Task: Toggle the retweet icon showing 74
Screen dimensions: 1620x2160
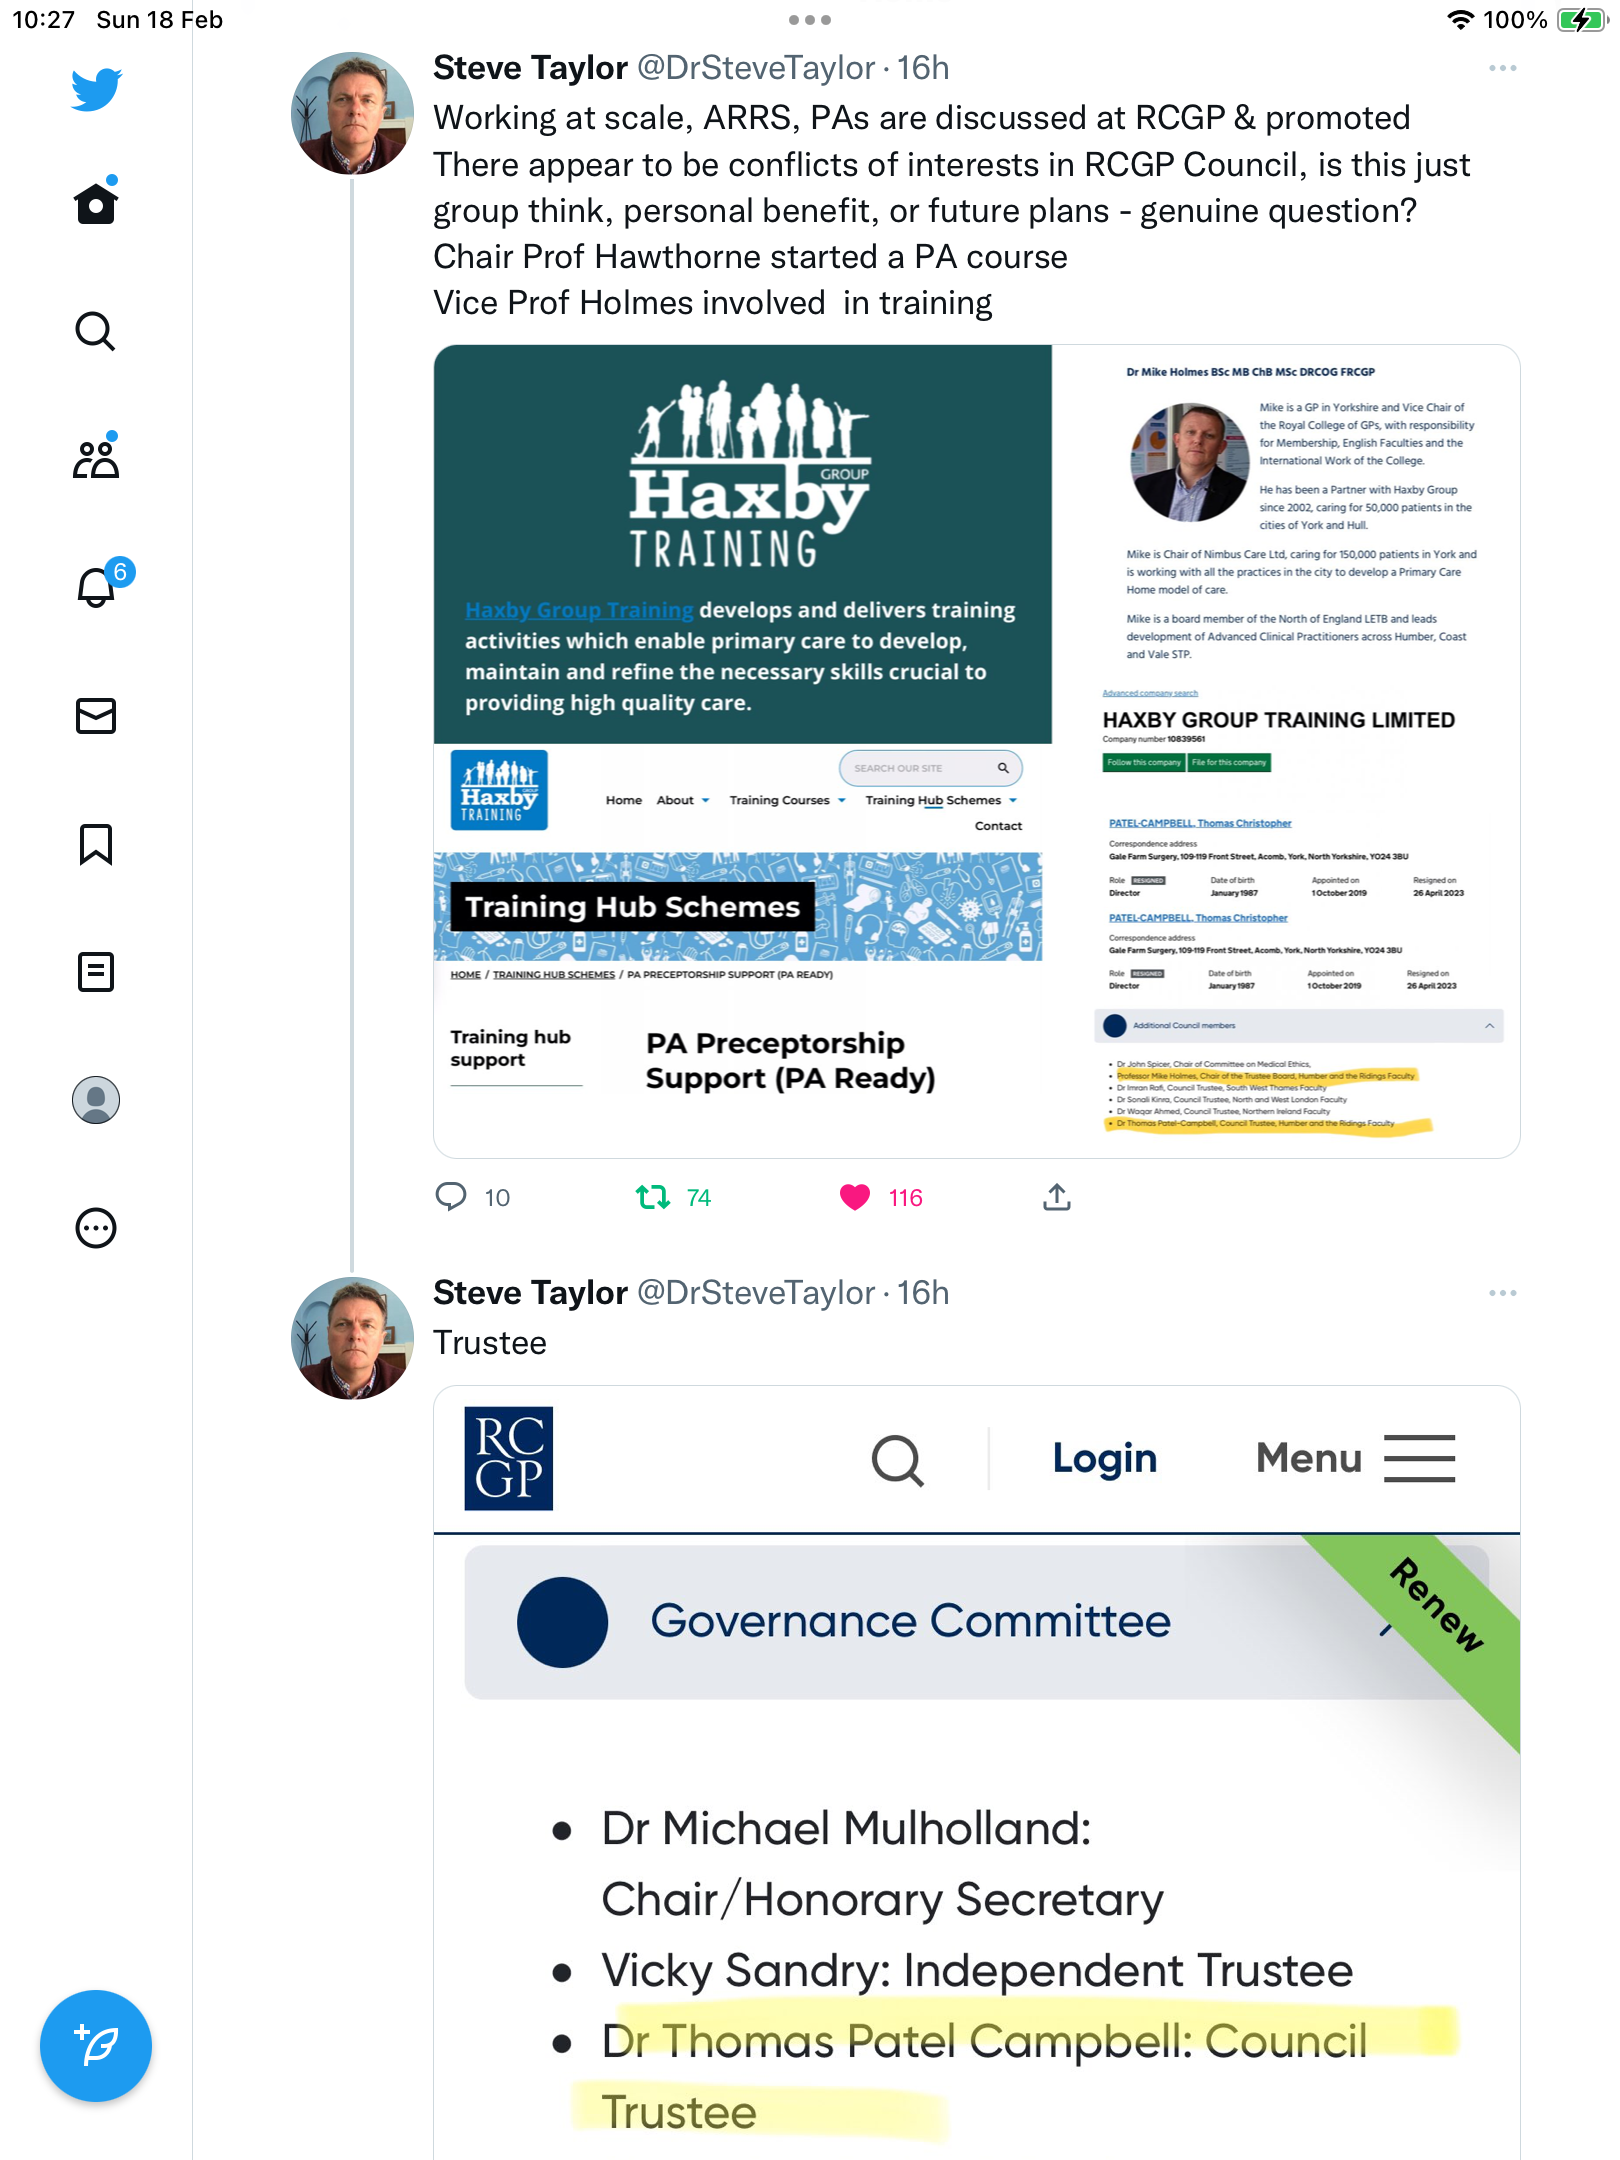Action: click(x=653, y=1197)
